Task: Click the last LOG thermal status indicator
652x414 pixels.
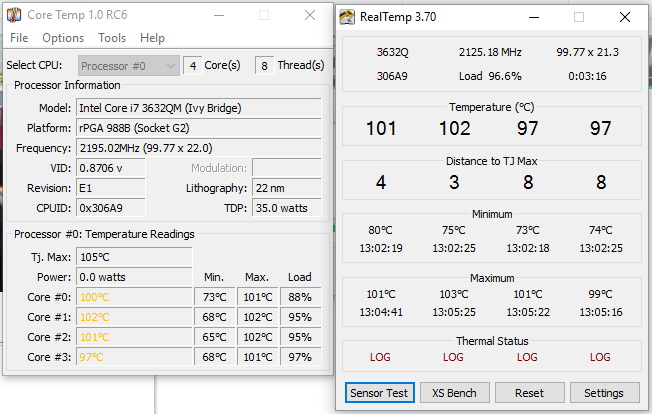Action: pyautogui.click(x=600, y=357)
